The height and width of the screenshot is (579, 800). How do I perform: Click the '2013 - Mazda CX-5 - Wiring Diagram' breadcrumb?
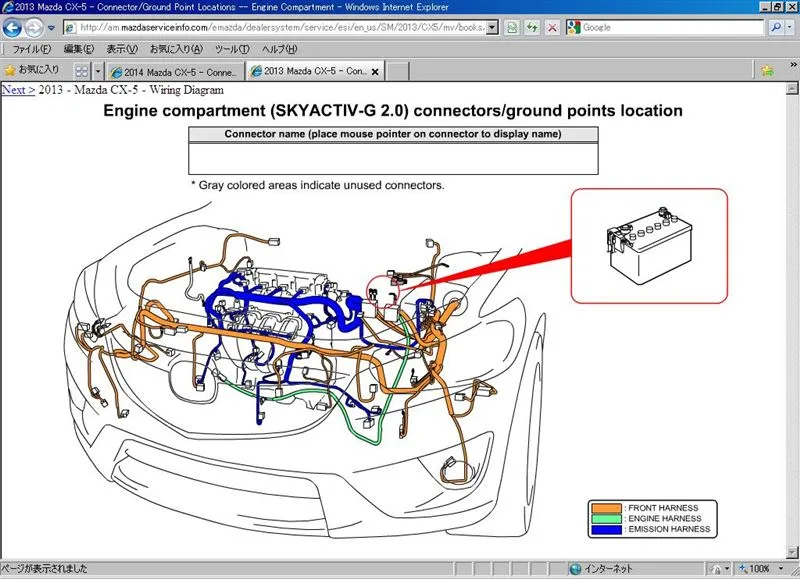coord(131,90)
